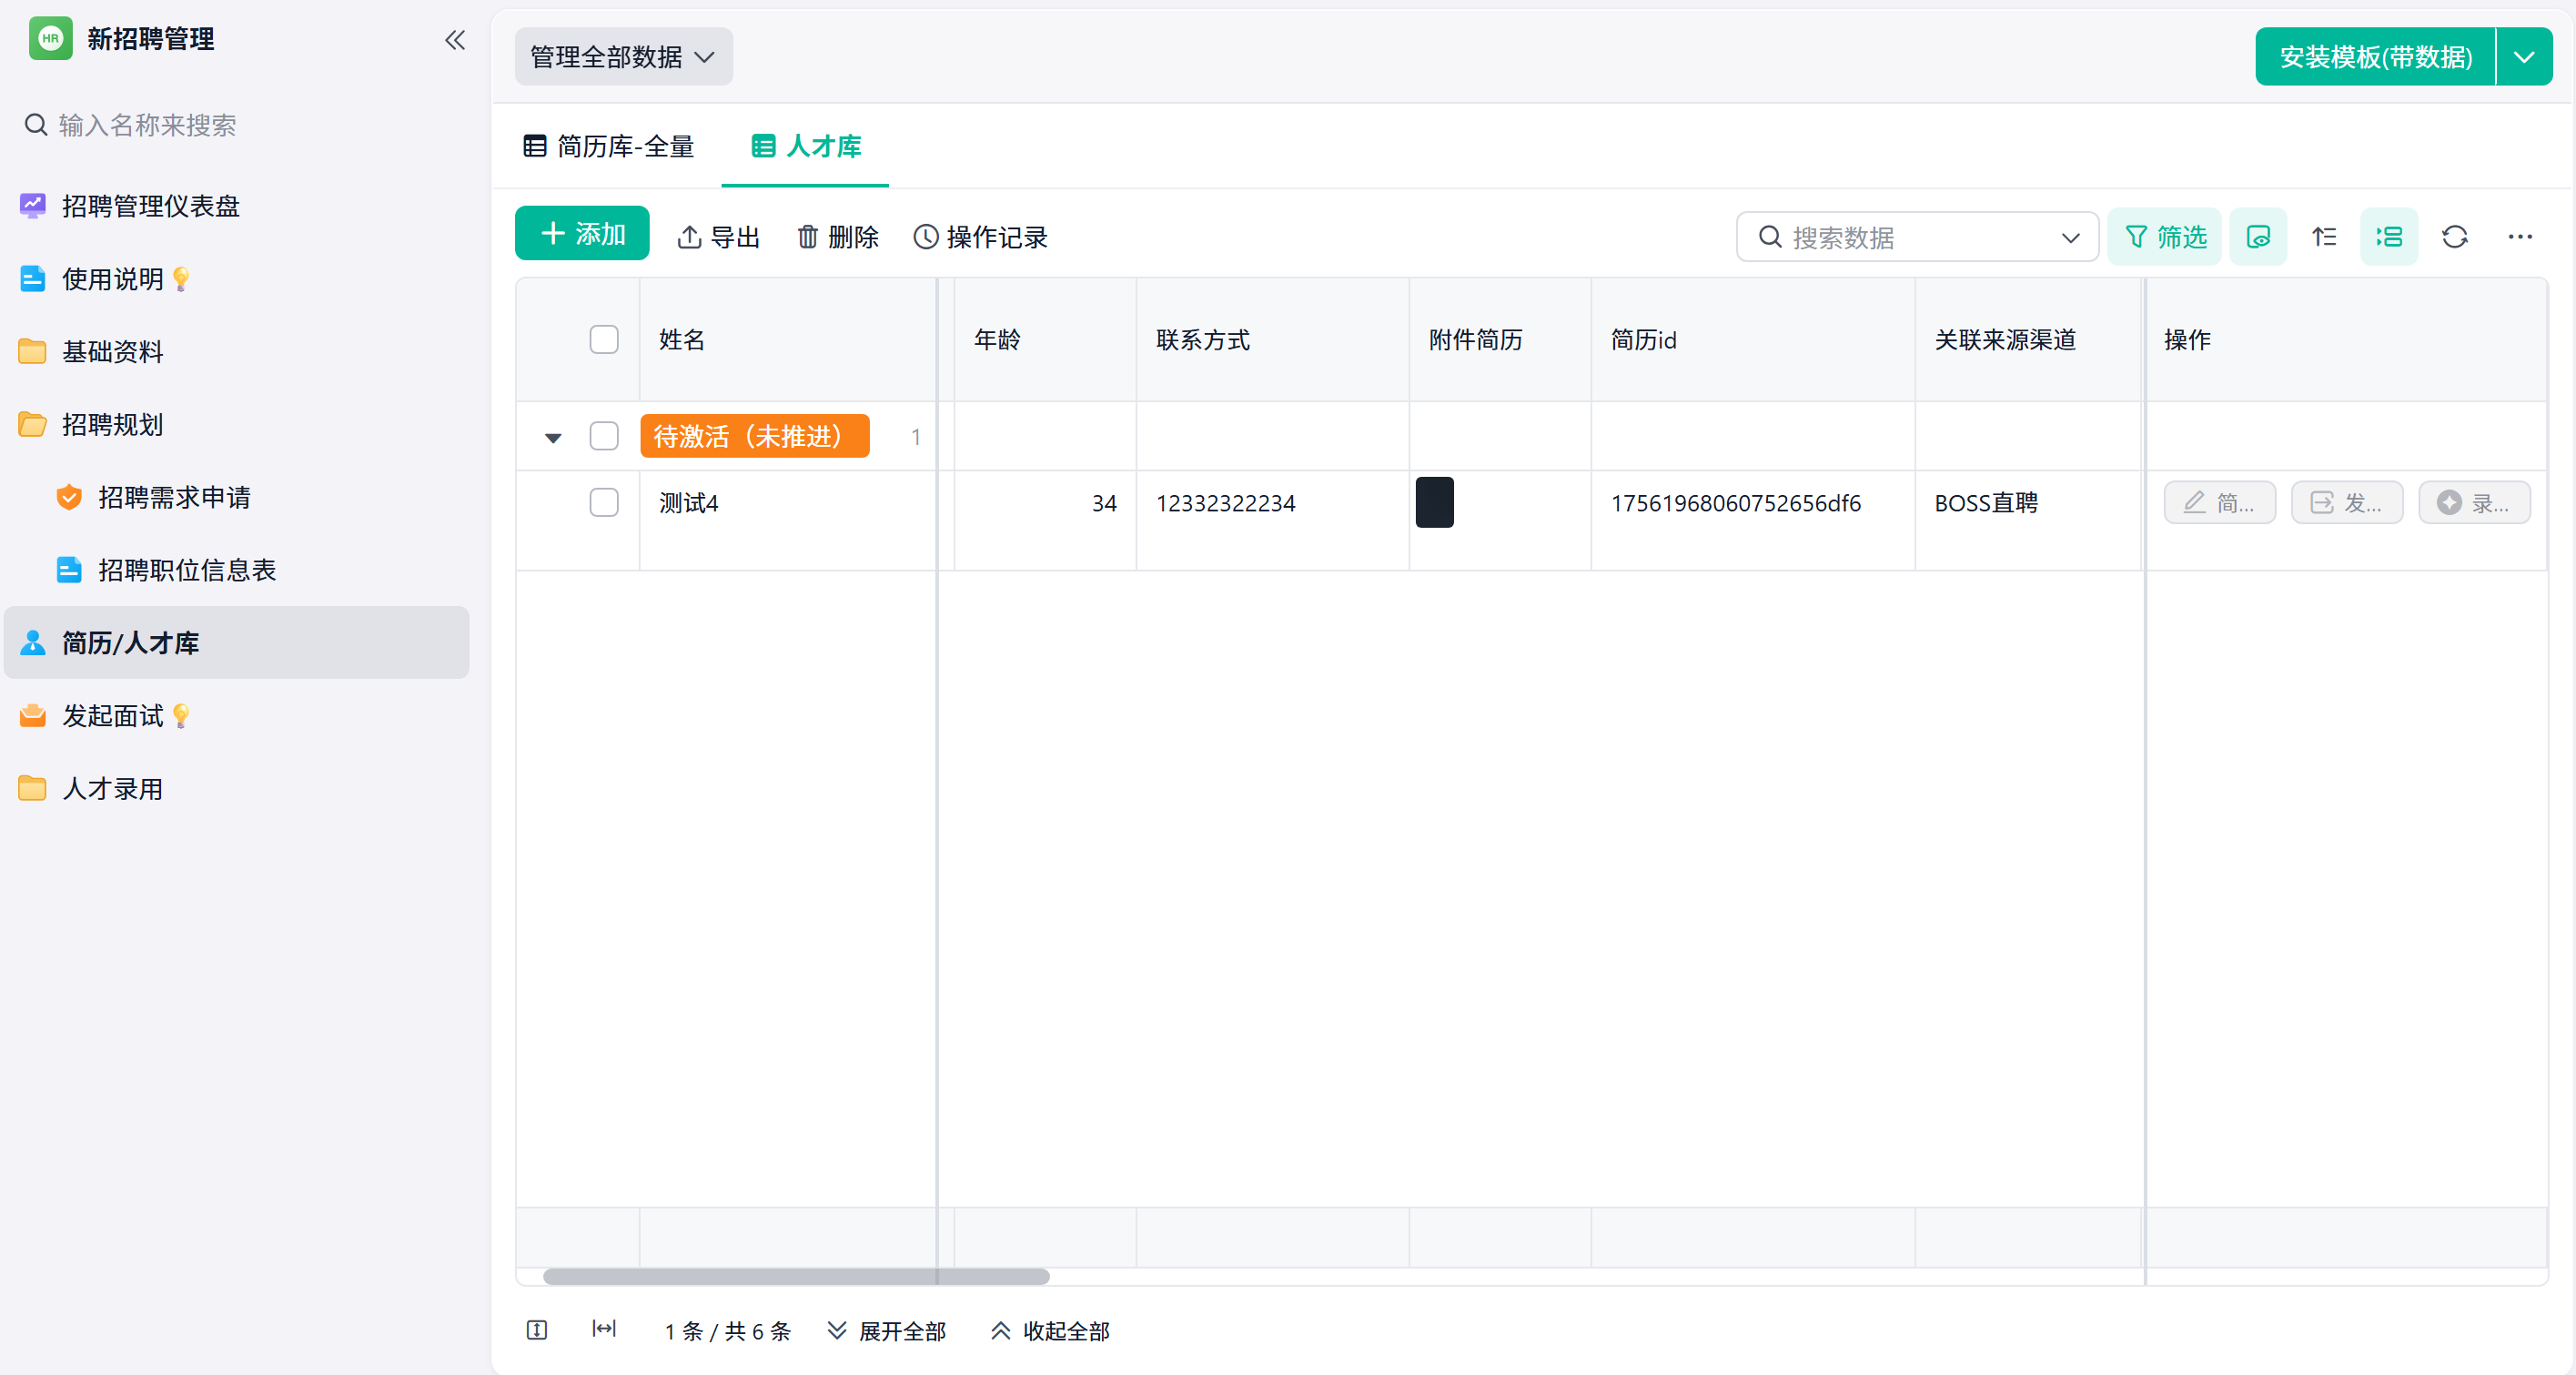This screenshot has height=1375, width=2576.
Task: Click 操作 column header
Action: 2346,340
